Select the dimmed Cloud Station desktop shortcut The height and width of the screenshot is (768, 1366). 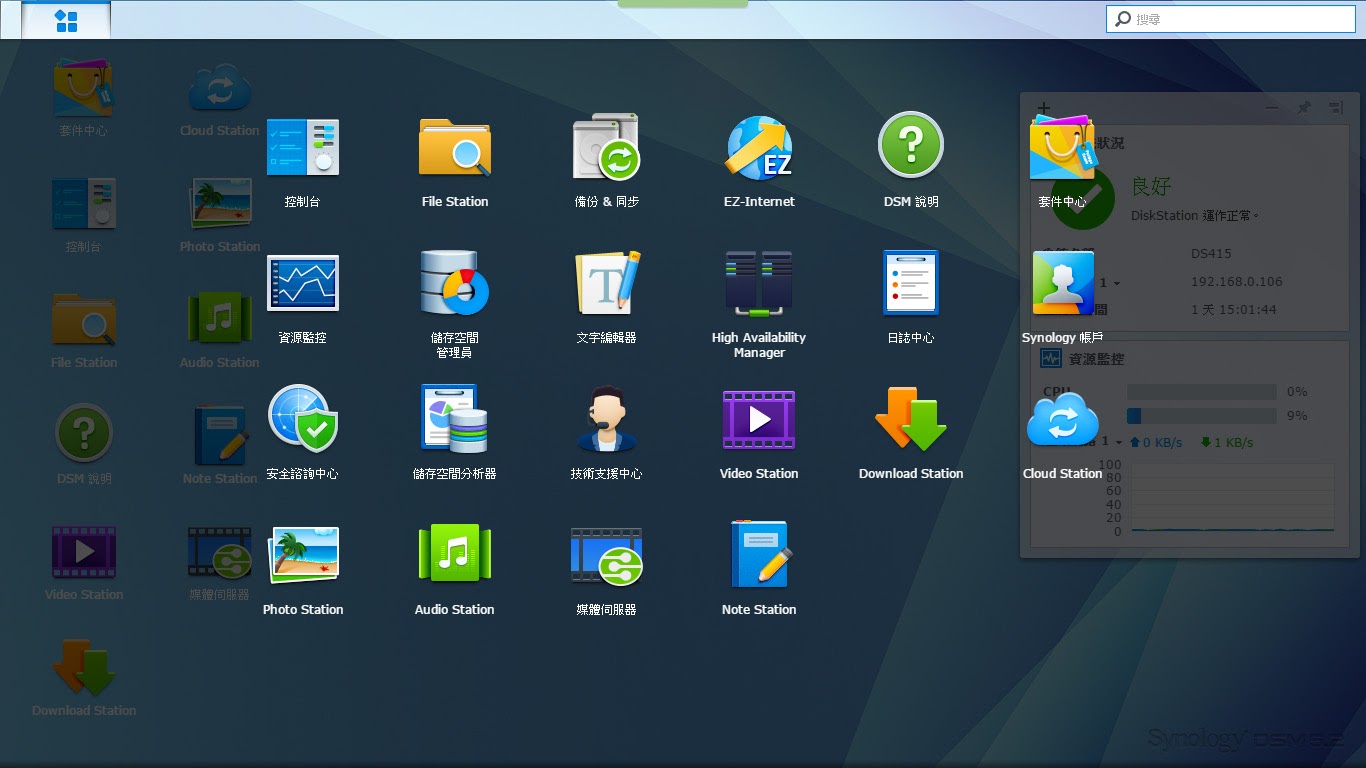(220, 98)
